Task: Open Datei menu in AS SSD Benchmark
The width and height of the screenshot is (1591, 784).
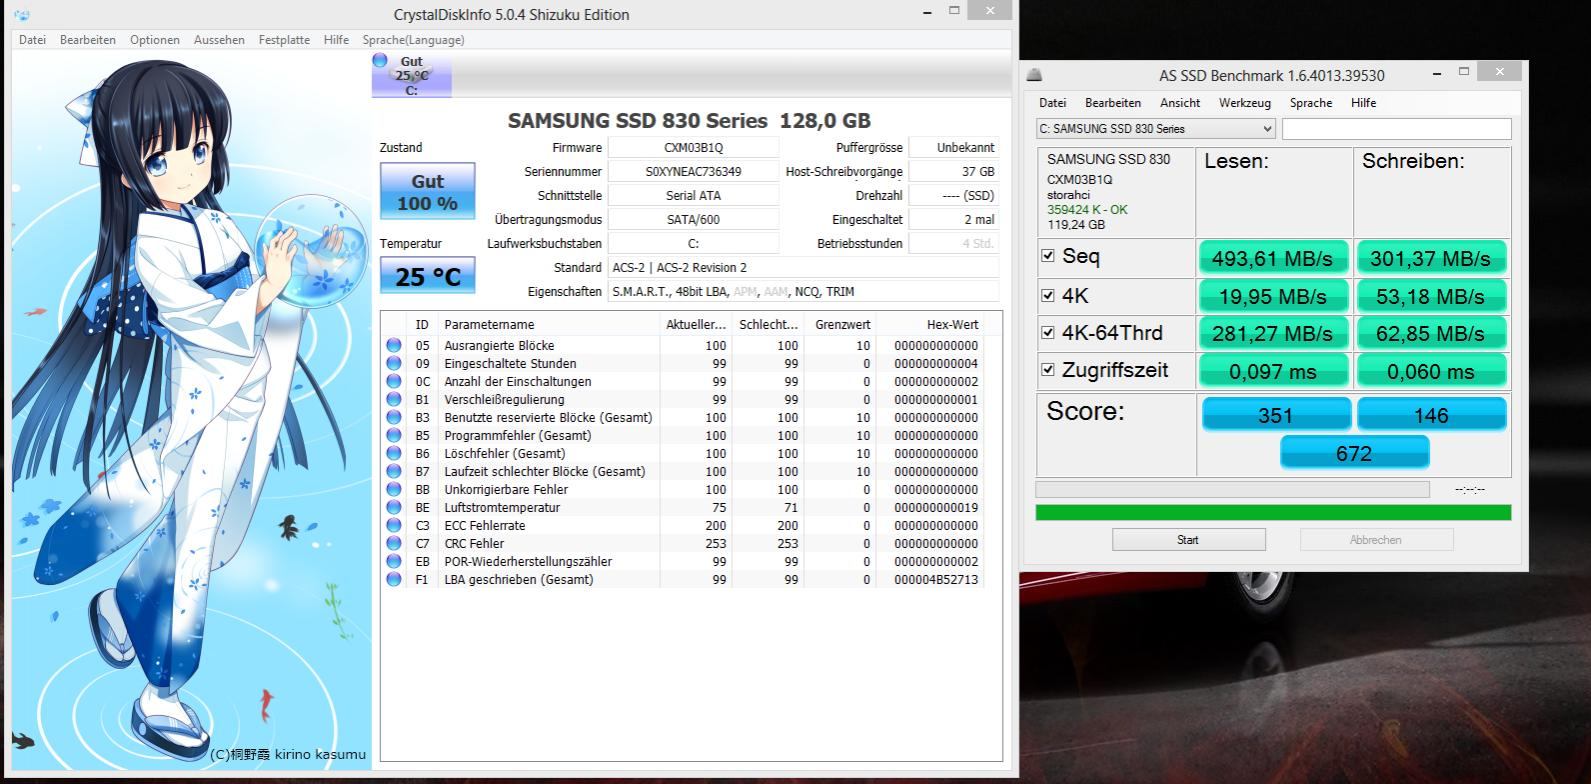Action: (x=1052, y=103)
